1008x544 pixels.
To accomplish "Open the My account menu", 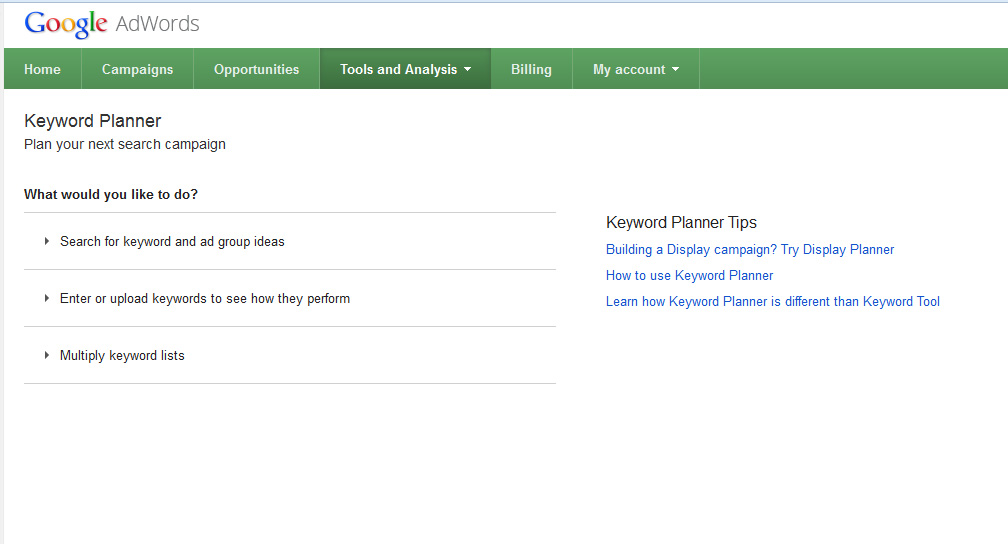I will pyautogui.click(x=628, y=69).
